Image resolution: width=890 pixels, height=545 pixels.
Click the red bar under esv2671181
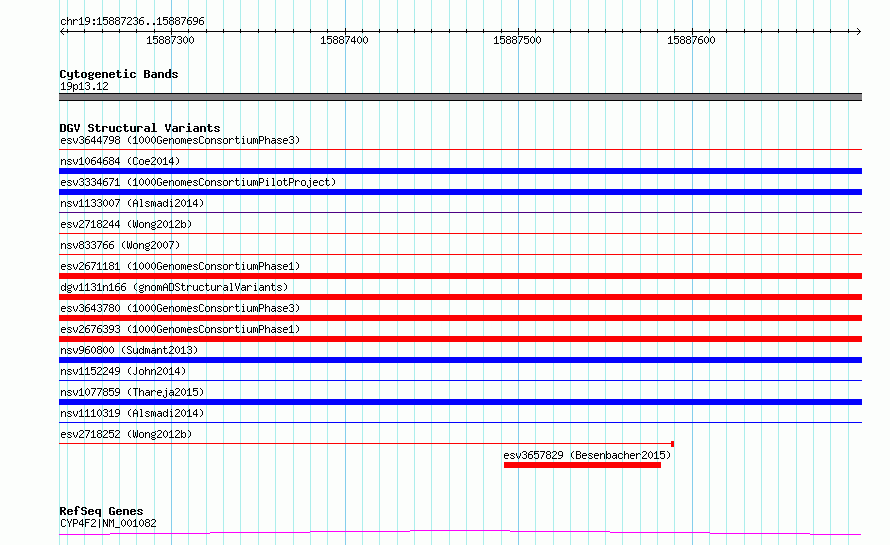coord(460,276)
